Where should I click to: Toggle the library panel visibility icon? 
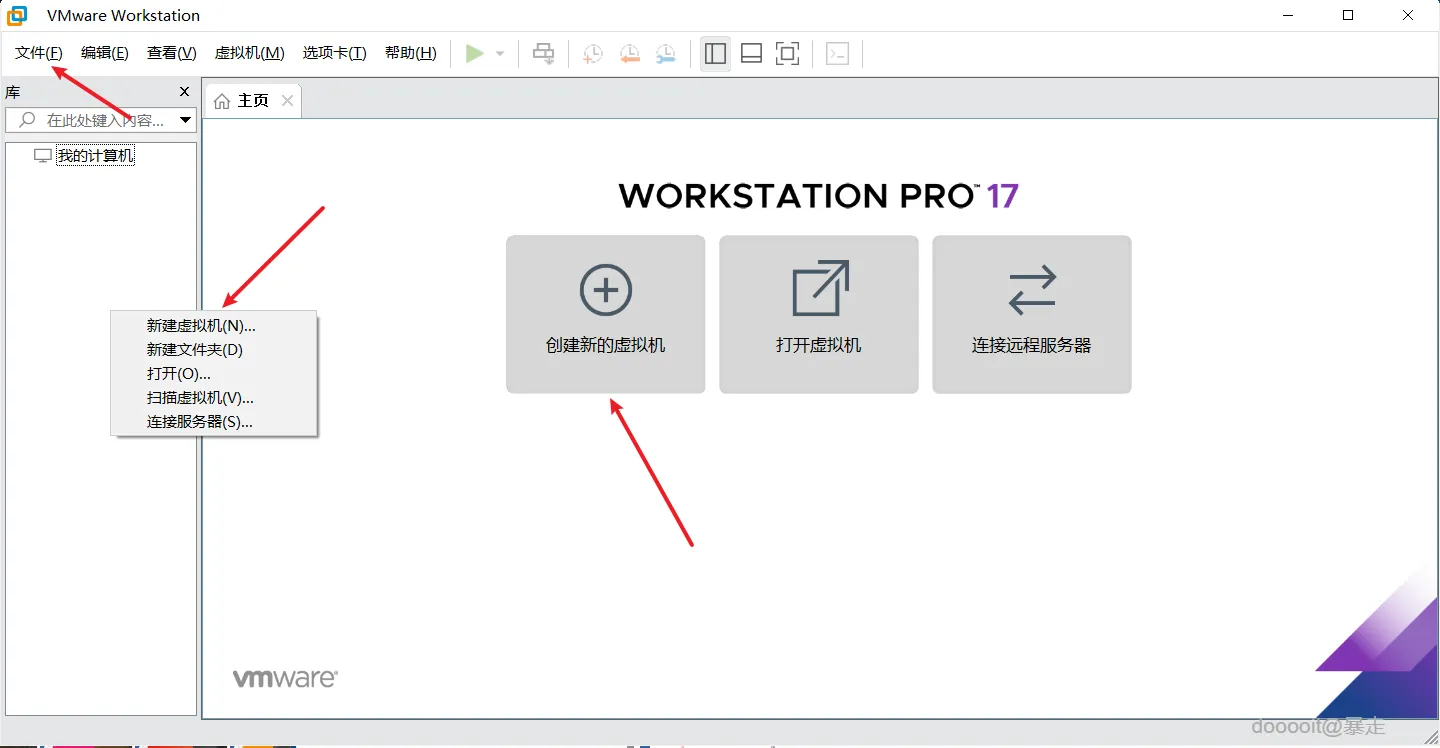point(715,53)
